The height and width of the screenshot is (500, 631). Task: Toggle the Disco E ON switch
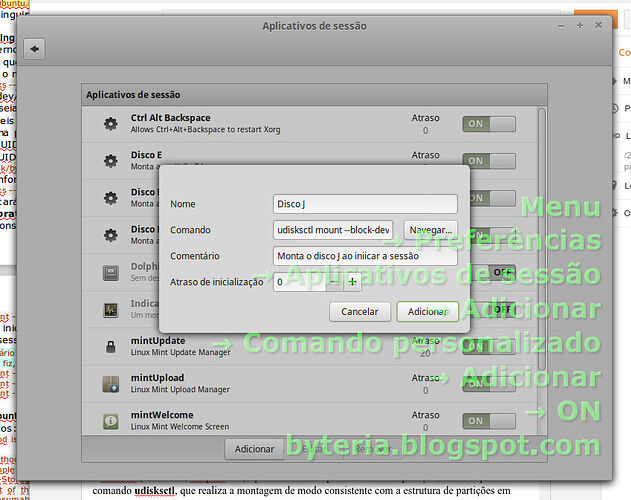(x=489, y=161)
